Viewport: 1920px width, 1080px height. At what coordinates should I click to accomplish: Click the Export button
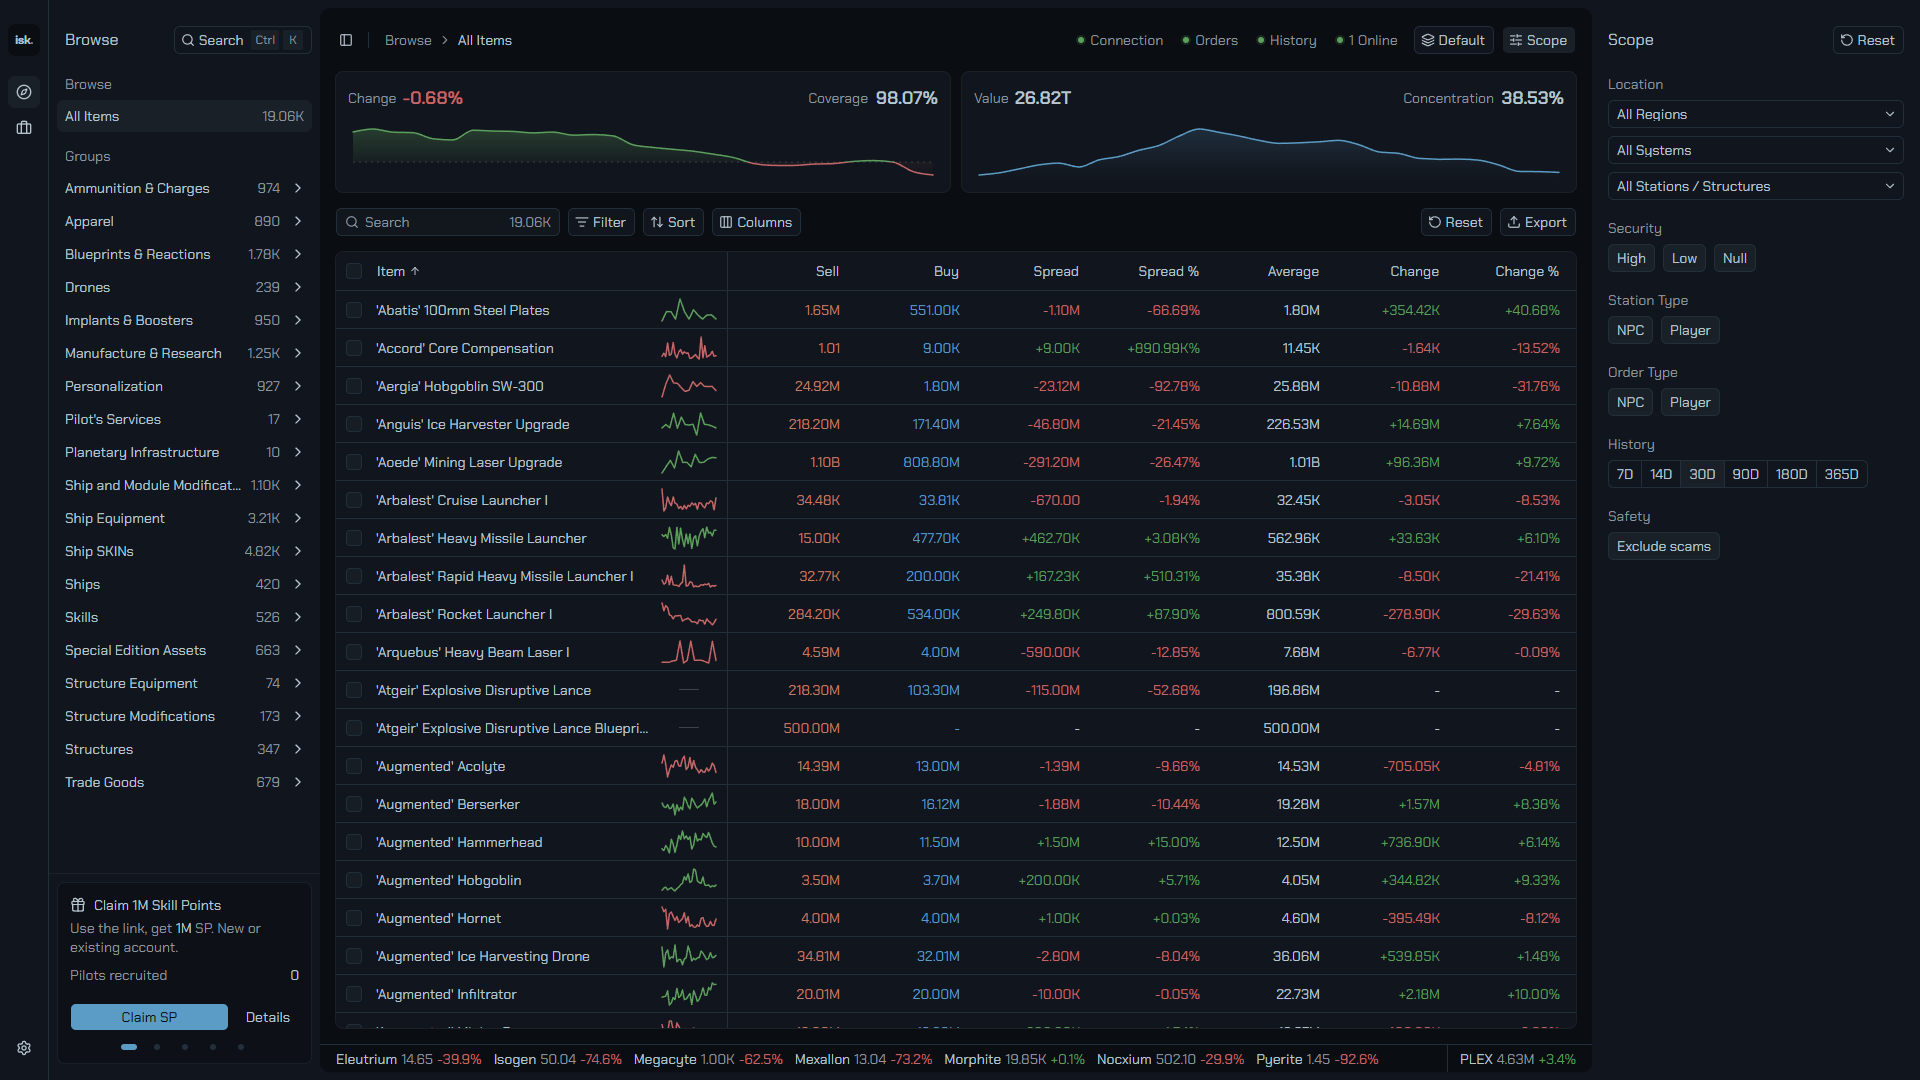point(1537,222)
